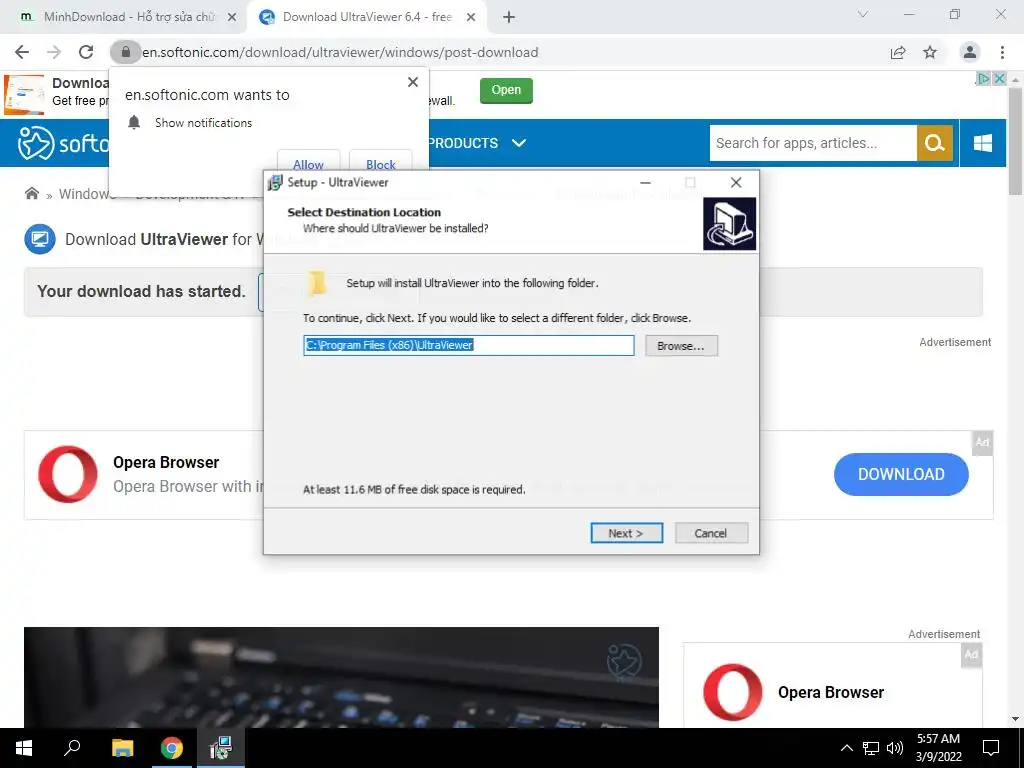The height and width of the screenshot is (768, 1024).
Task: Open a new tab with the plus button
Action: click(x=509, y=17)
